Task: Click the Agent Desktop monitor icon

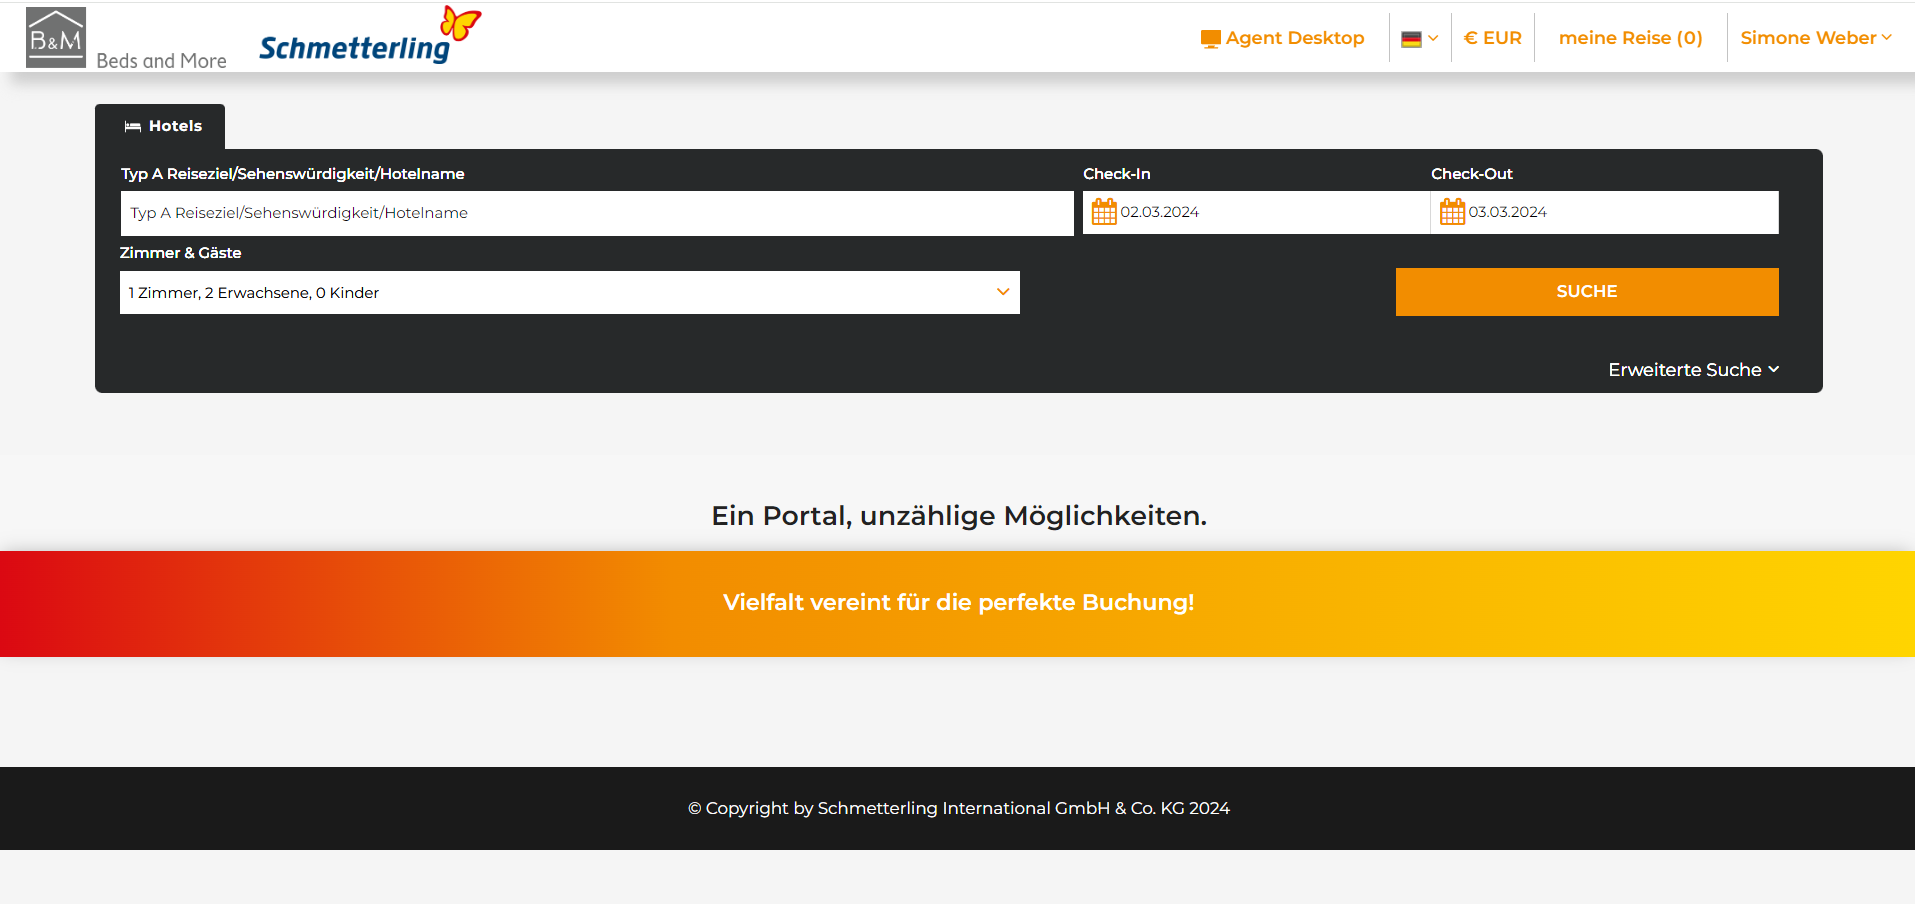Action: (x=1210, y=39)
